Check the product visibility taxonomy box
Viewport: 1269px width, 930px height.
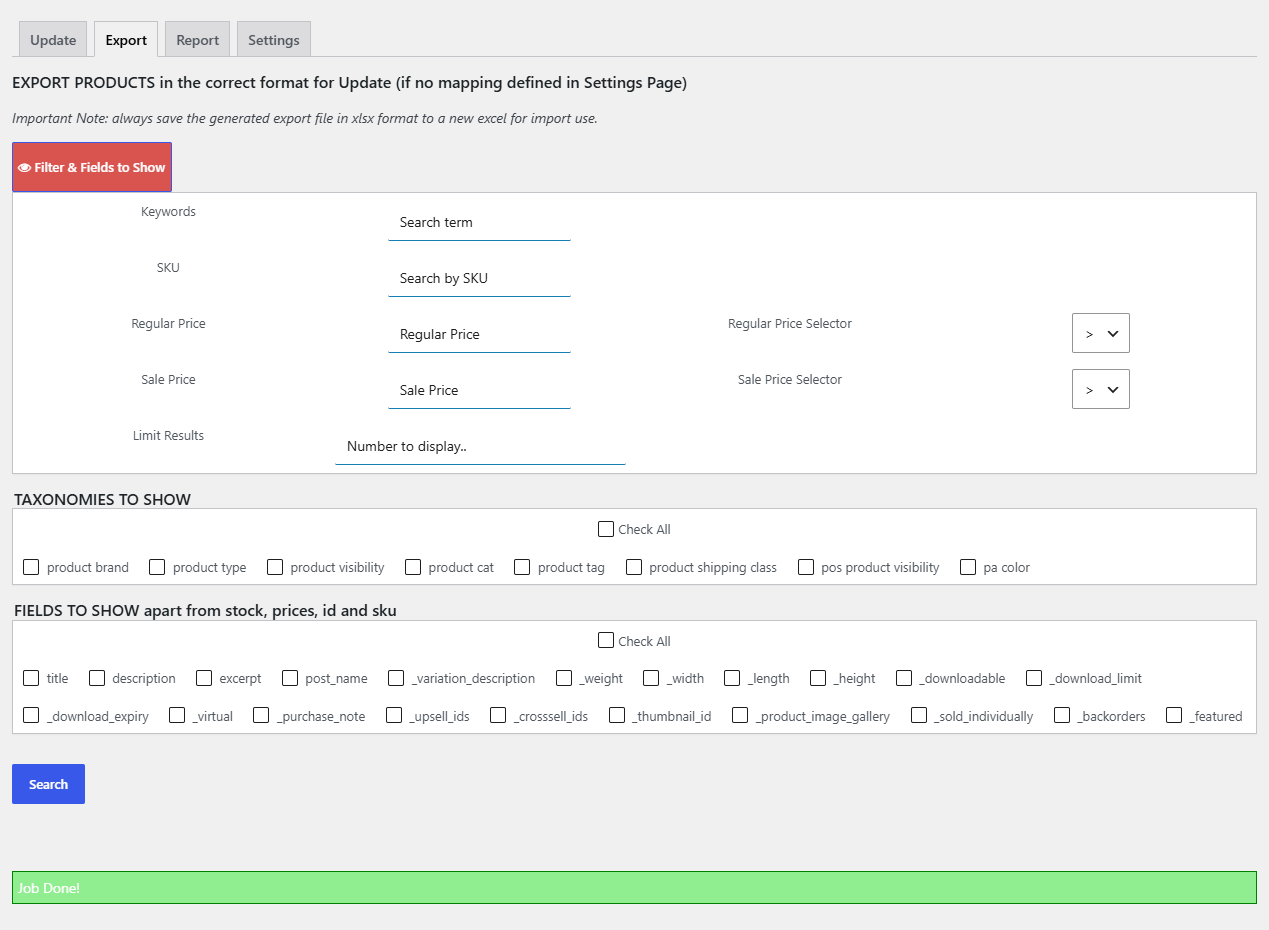275,567
